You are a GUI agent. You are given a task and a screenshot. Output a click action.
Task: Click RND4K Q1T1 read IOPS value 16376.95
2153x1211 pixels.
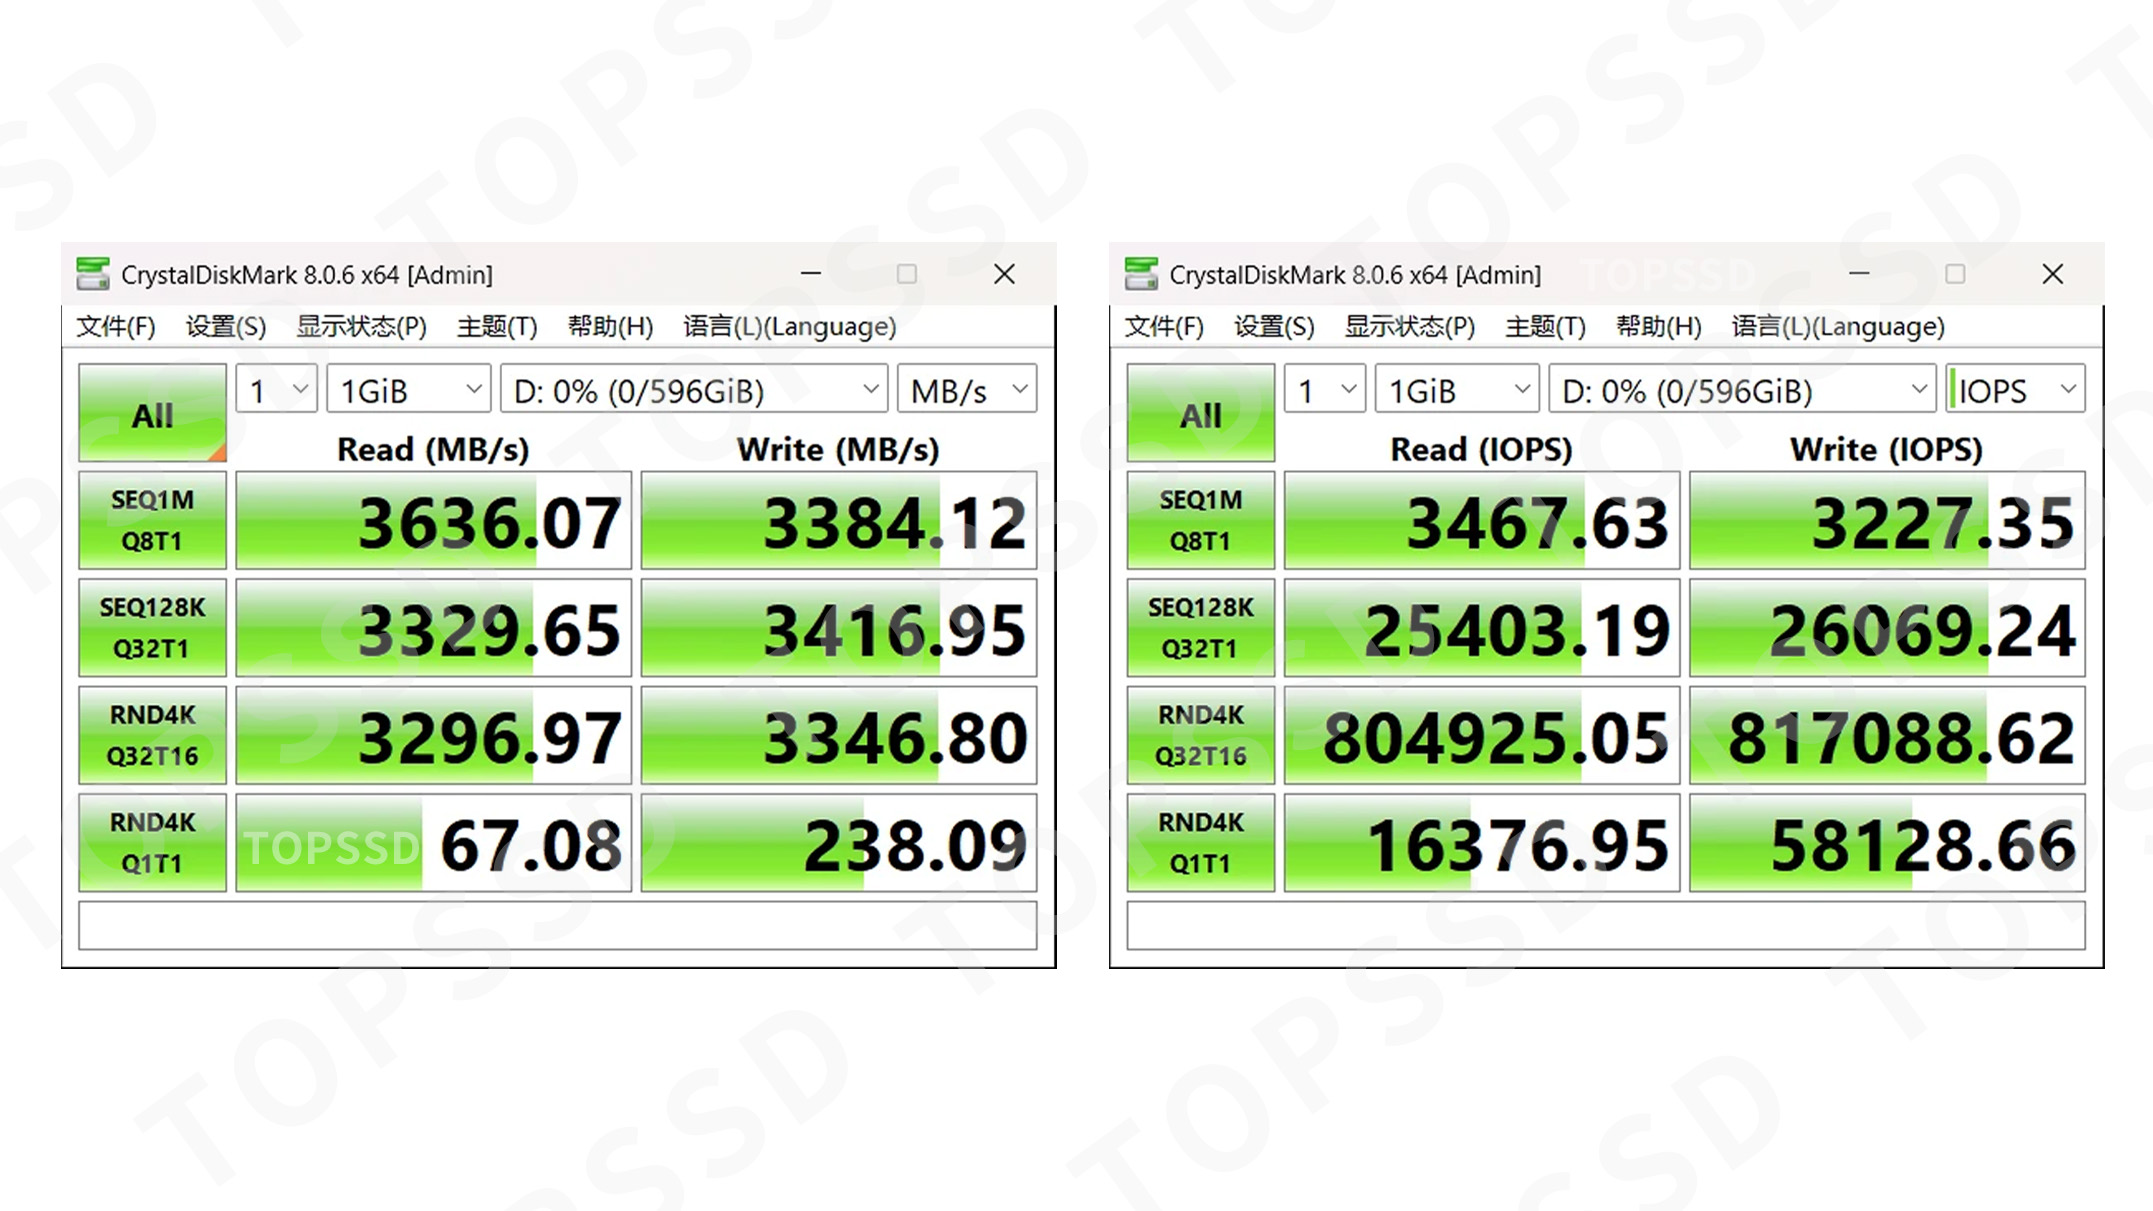coord(1482,843)
